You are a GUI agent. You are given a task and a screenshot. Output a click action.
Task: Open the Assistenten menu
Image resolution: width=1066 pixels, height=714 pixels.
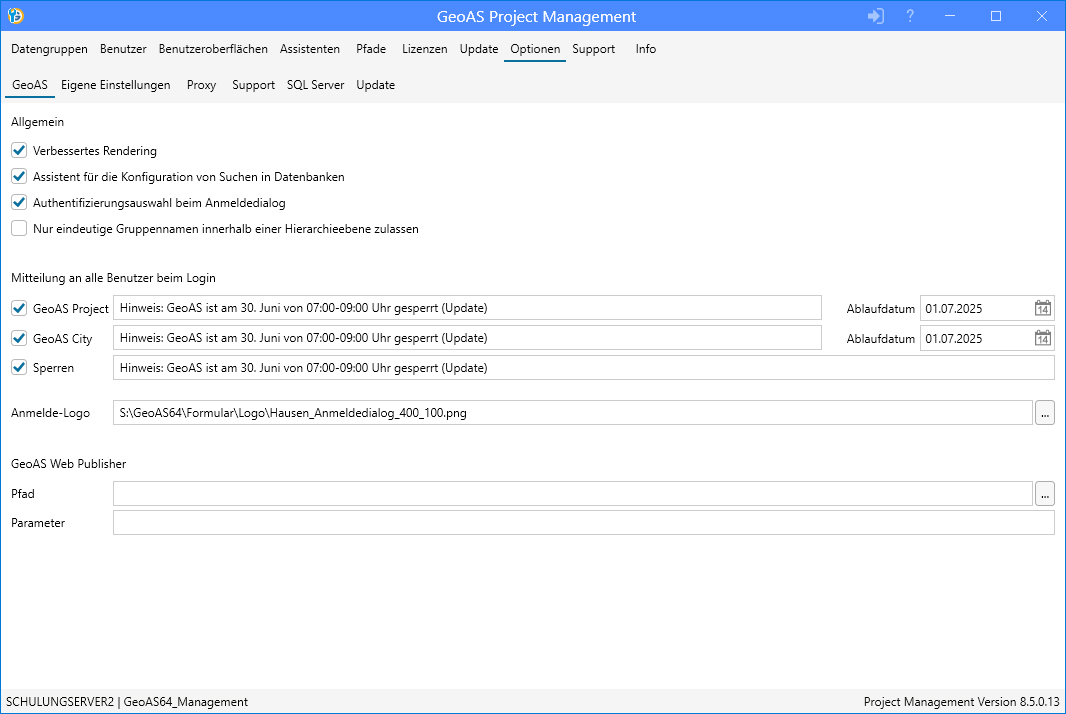(x=310, y=49)
